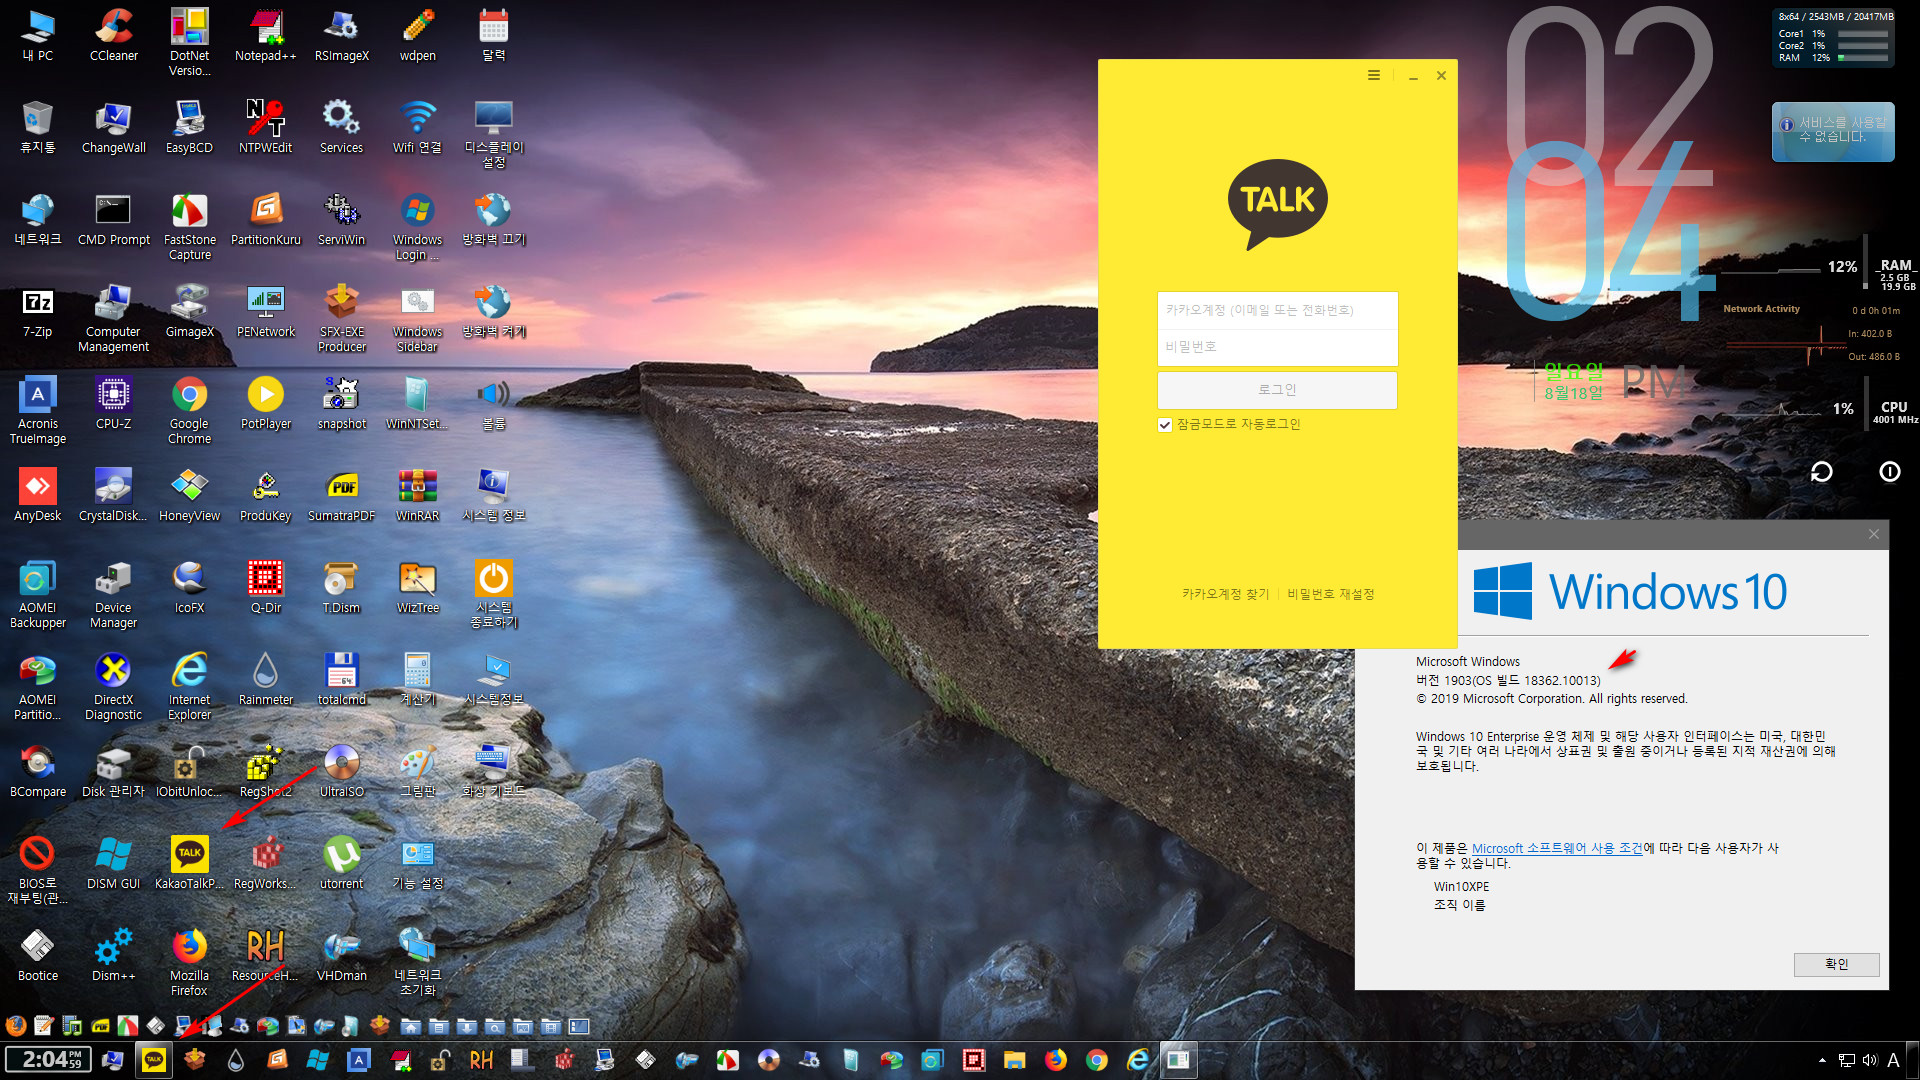The width and height of the screenshot is (1920, 1080).
Task: Open the 비밀번호 재설정 link
Action: pyautogui.click(x=1330, y=594)
